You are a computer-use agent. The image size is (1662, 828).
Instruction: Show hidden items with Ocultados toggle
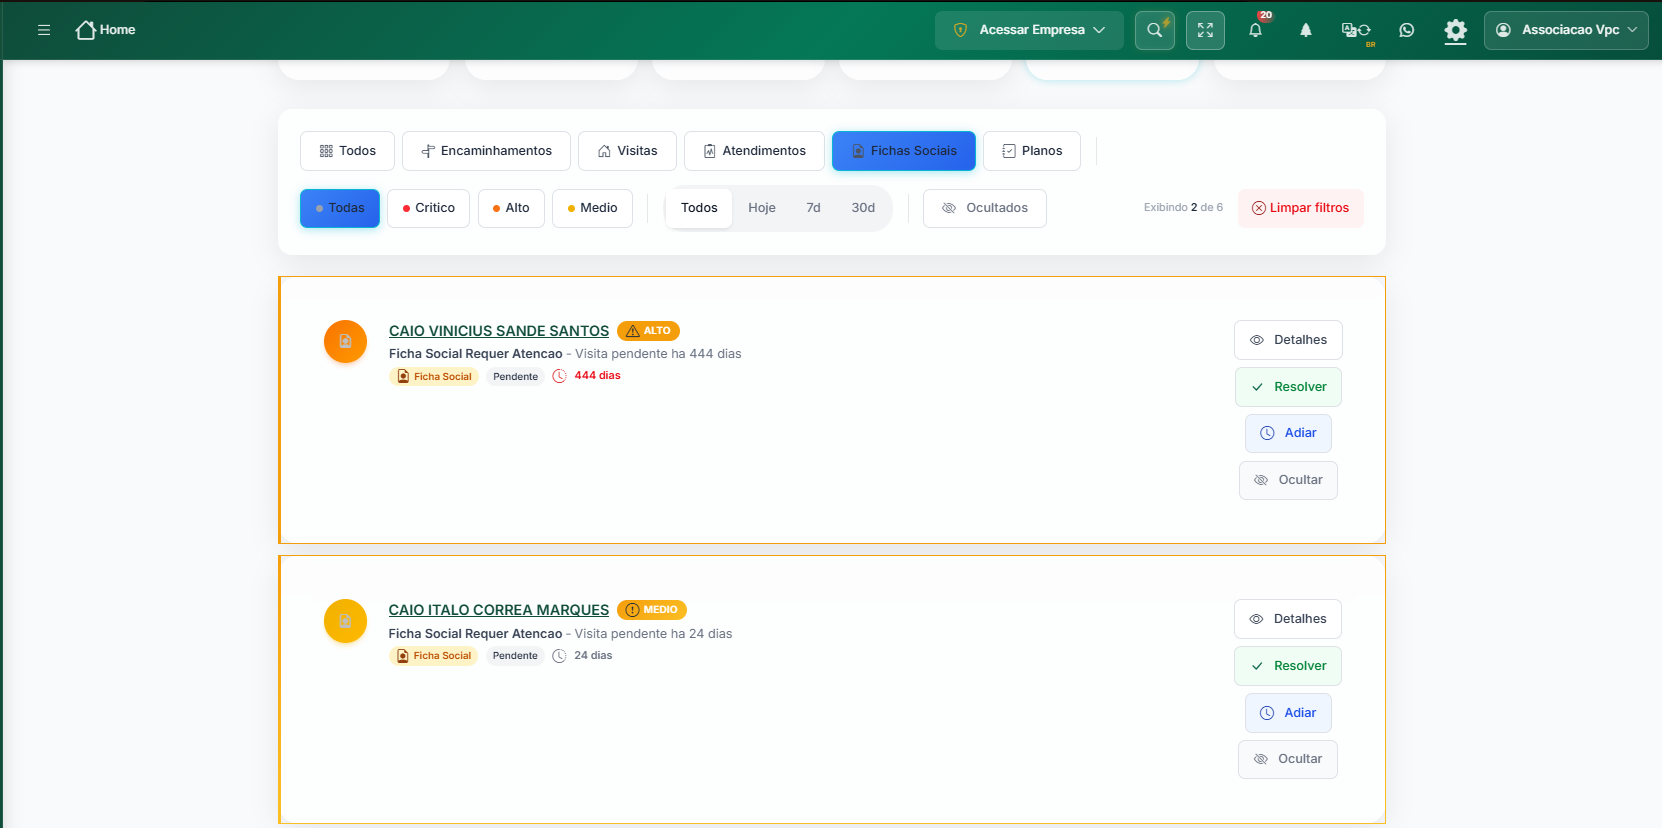tap(985, 208)
